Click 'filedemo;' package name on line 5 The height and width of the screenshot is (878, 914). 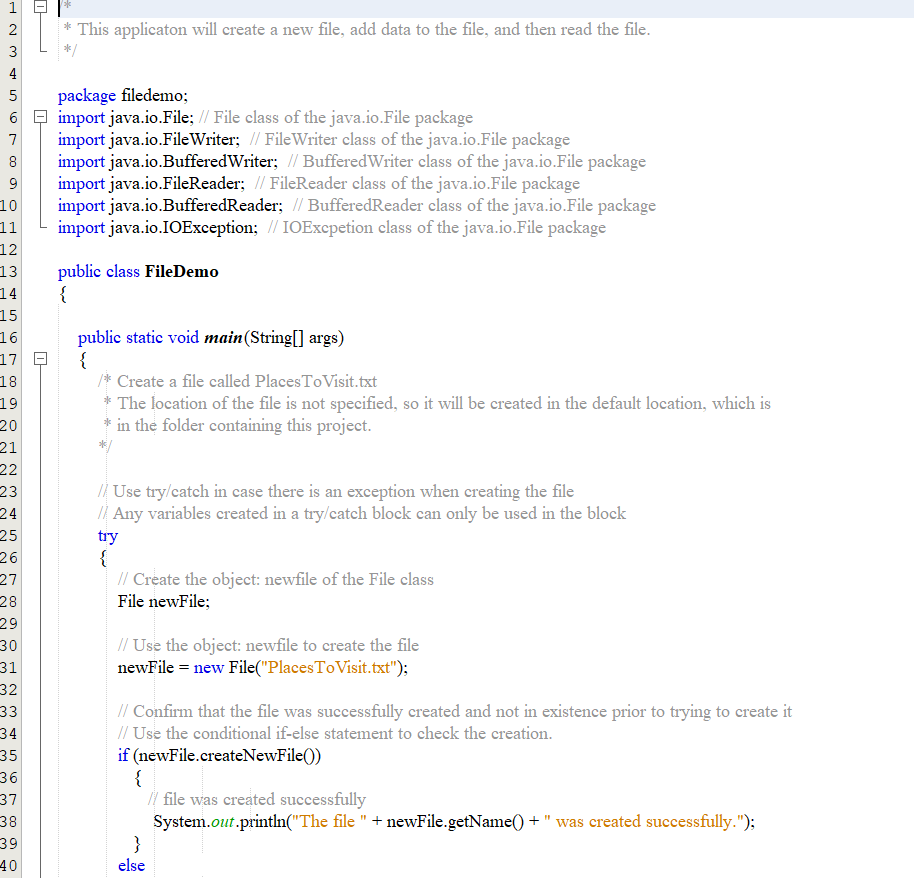pyautogui.click(x=154, y=96)
